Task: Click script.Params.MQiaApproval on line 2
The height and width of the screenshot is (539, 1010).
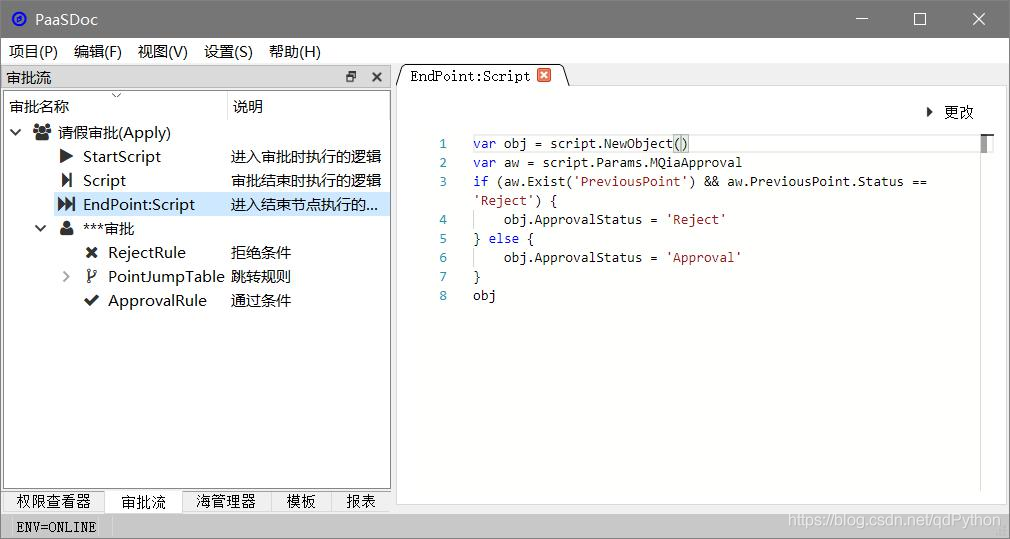Action: pos(642,163)
